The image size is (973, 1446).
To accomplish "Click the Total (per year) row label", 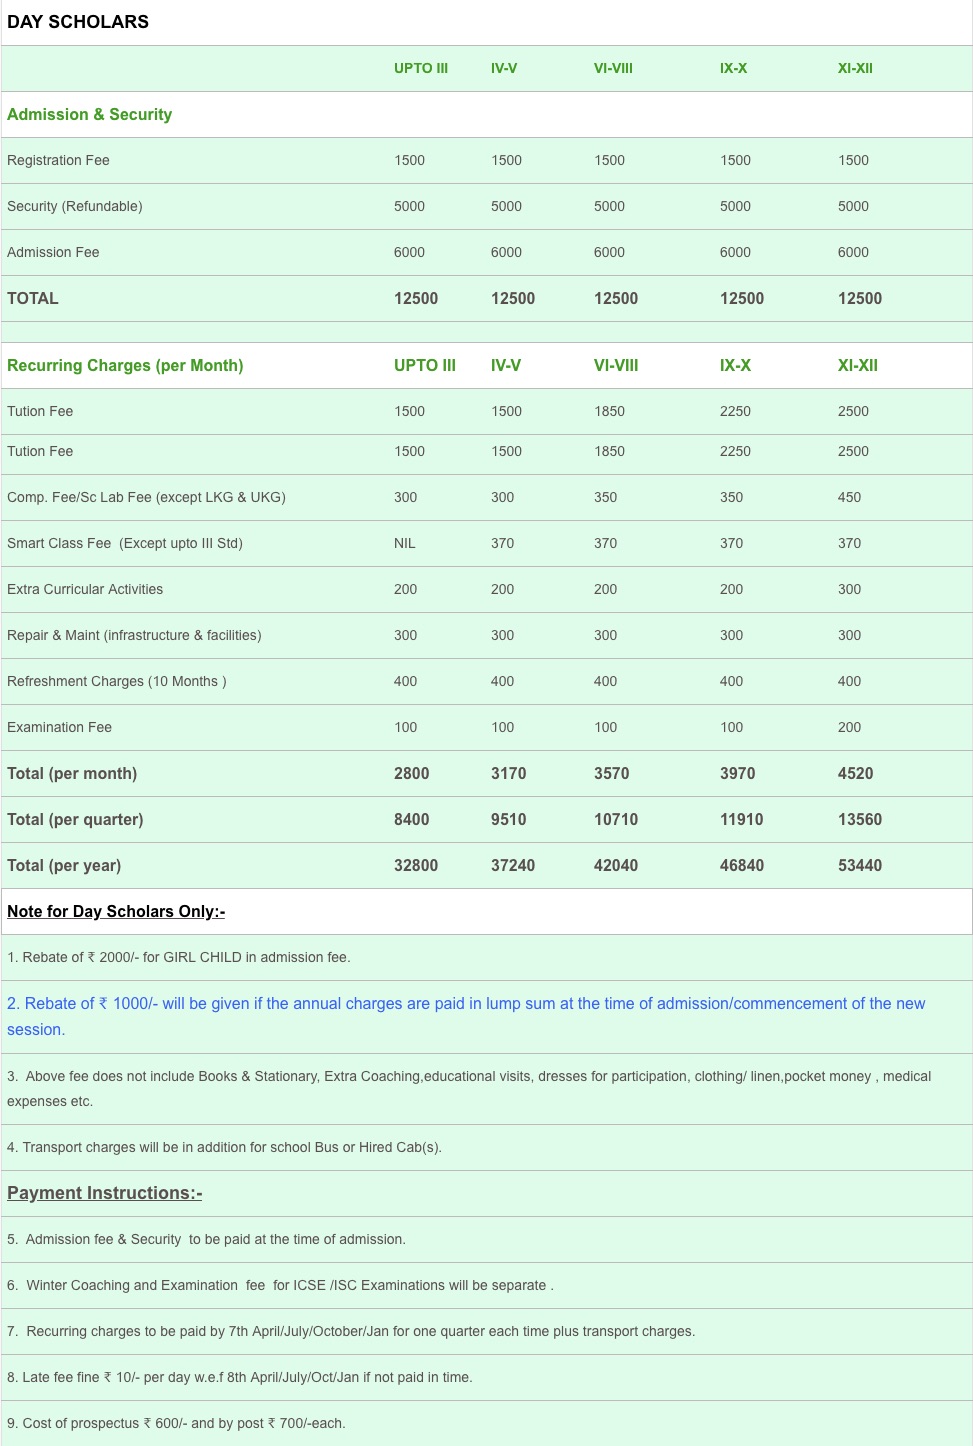I will 64,866.
